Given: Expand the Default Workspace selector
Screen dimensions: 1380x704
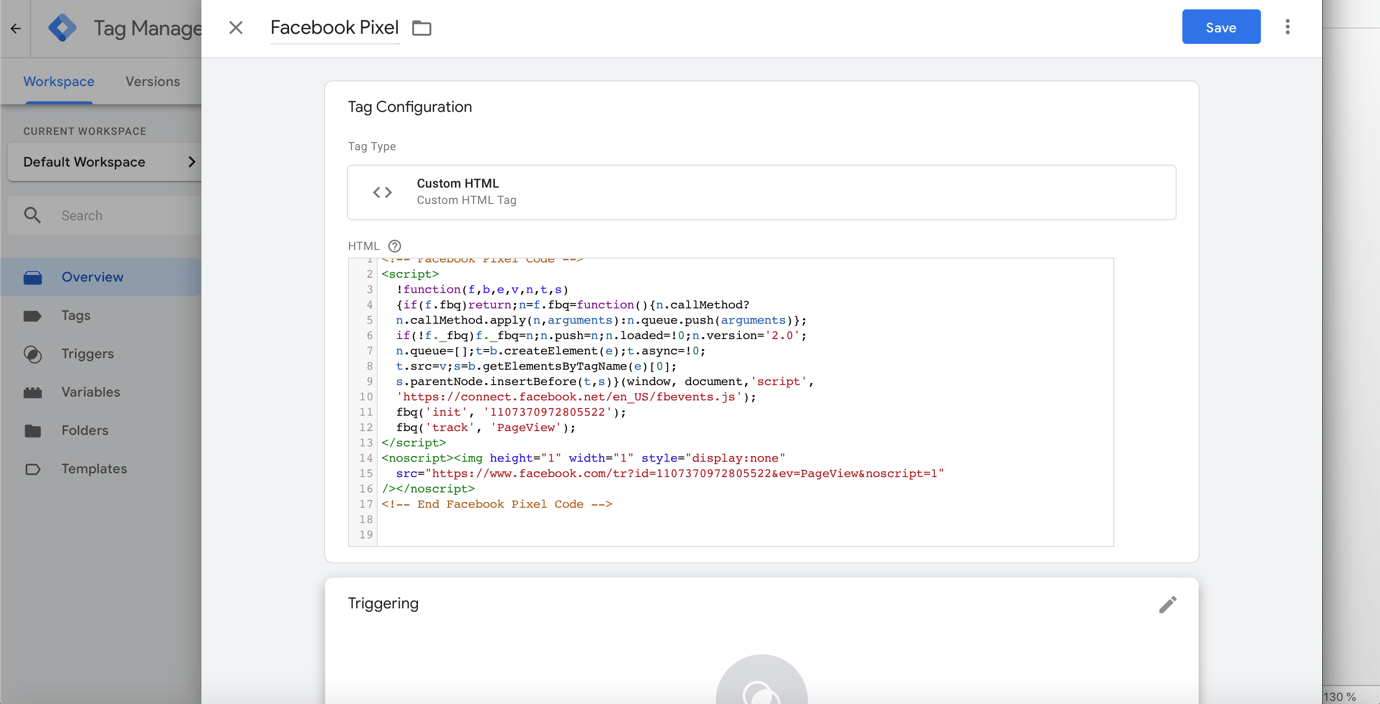Looking at the screenshot, I should click(105, 162).
